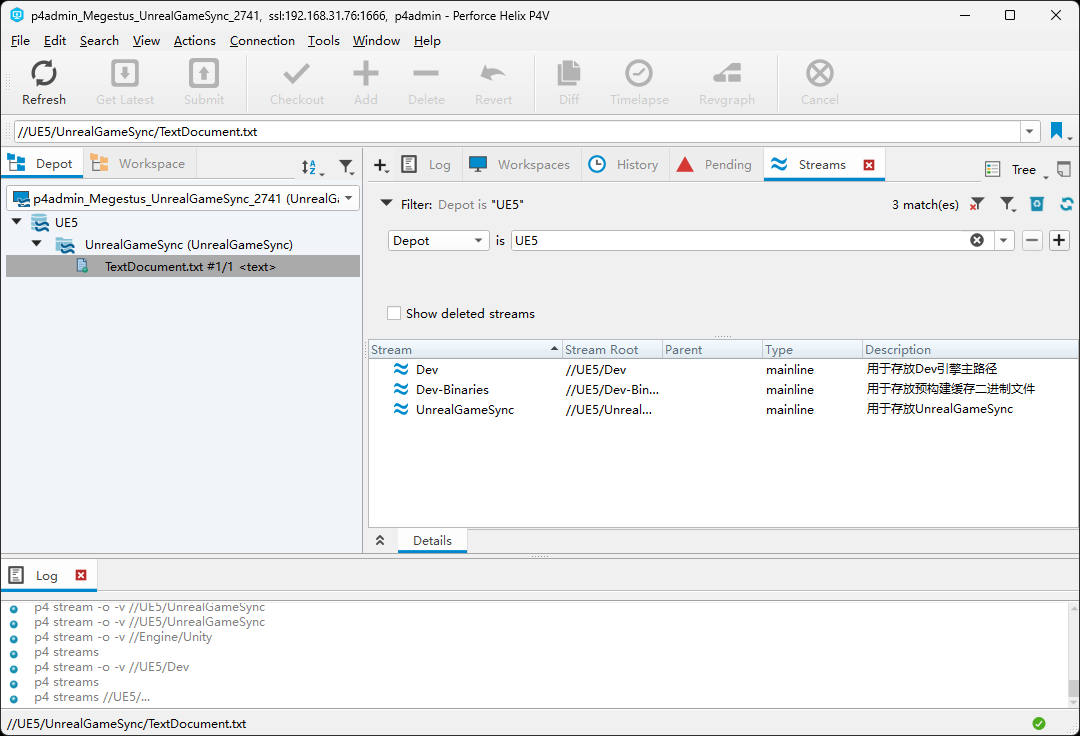Collapse the Filter section triangle

click(x=386, y=204)
